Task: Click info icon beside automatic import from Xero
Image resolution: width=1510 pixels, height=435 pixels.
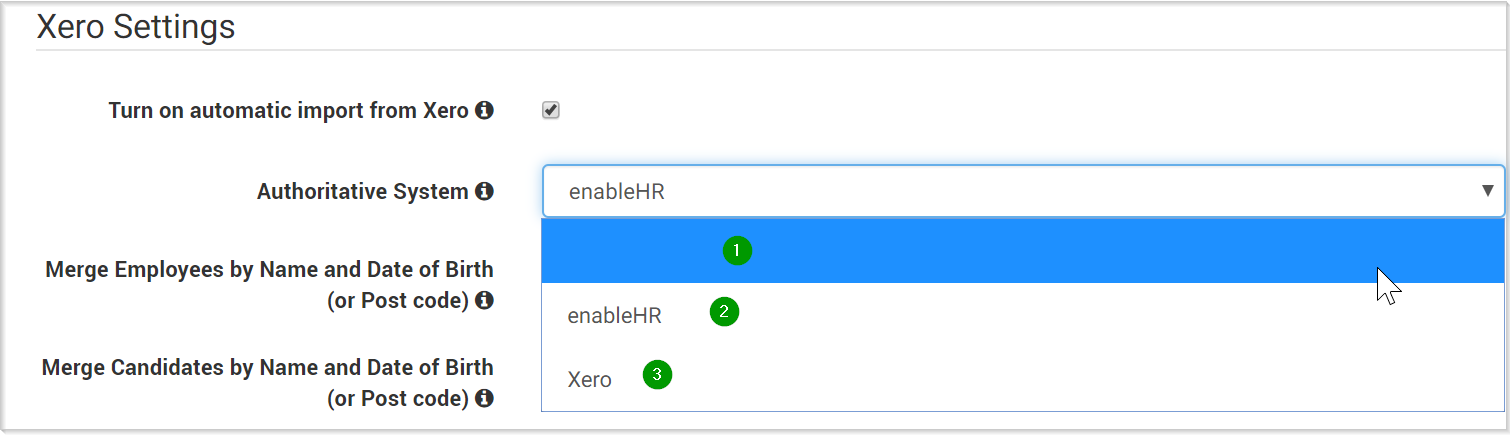Action: pos(485,110)
